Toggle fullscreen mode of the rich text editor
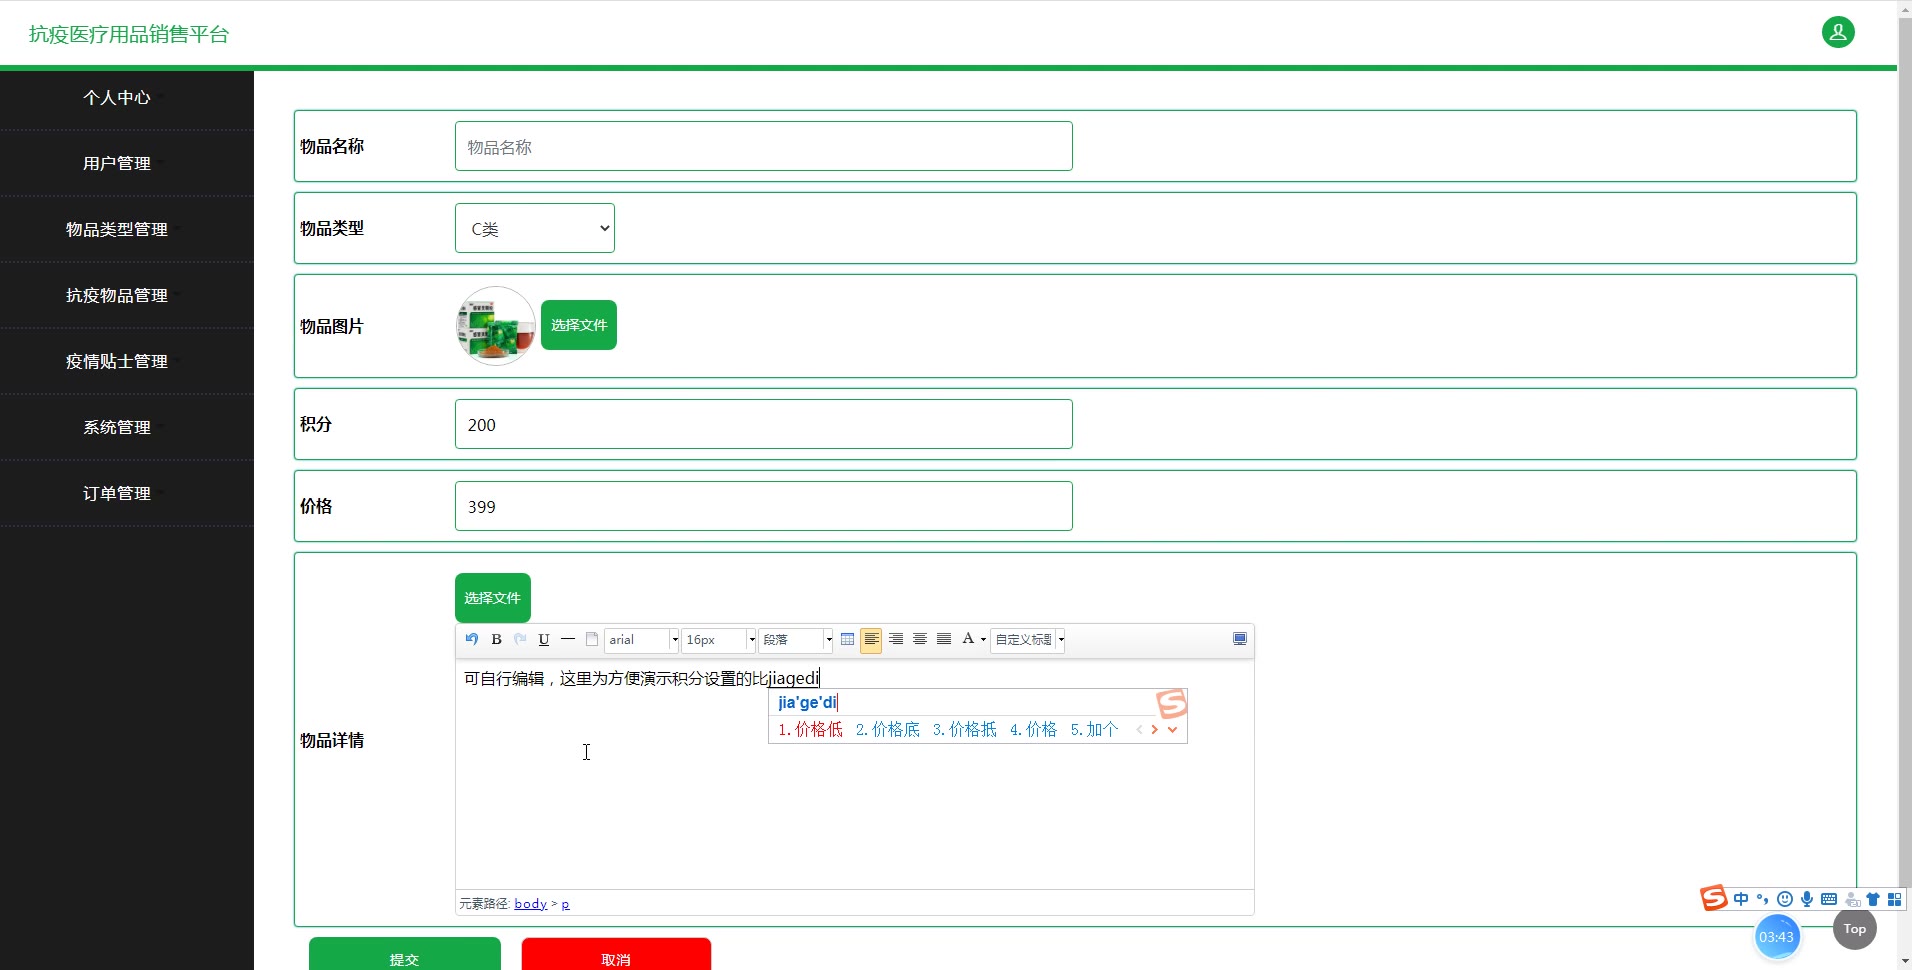The width and height of the screenshot is (1912, 970). tap(1240, 639)
